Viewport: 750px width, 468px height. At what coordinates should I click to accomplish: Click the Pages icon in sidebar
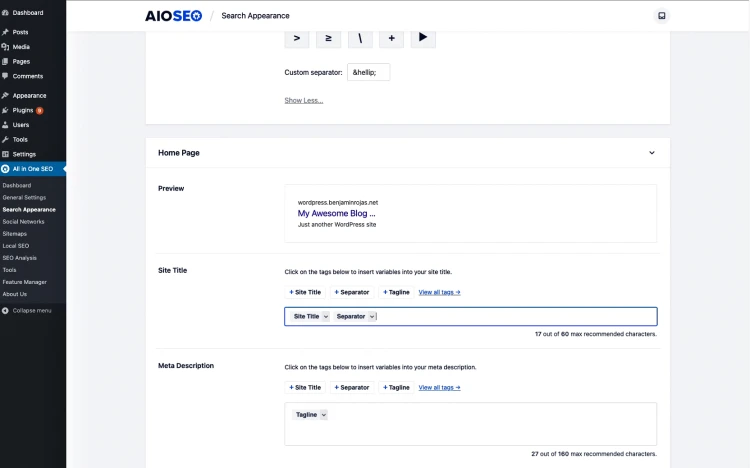pos(5,62)
